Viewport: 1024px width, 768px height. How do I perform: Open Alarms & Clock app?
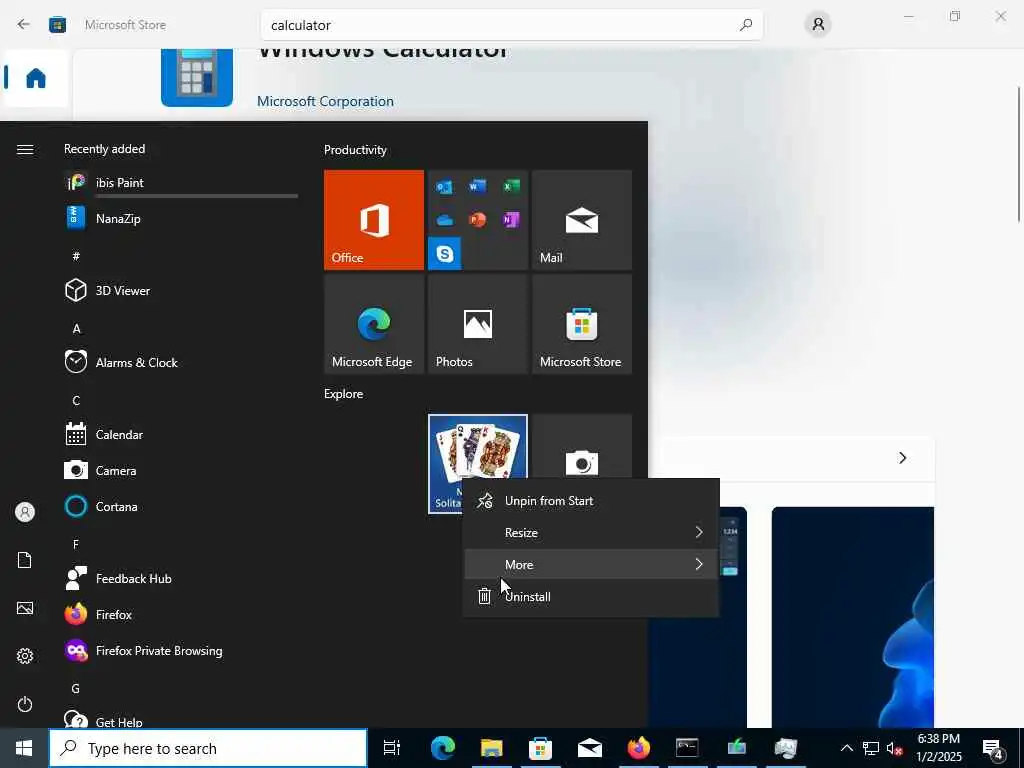tap(181, 362)
